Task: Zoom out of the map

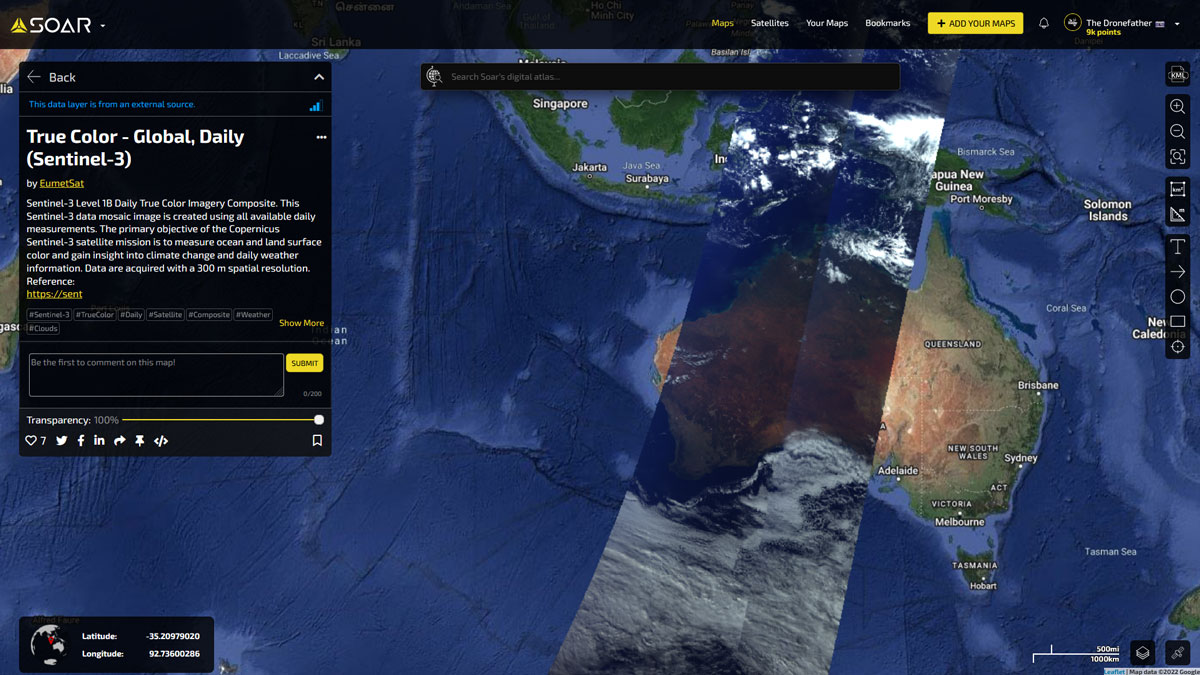Action: [1177, 132]
